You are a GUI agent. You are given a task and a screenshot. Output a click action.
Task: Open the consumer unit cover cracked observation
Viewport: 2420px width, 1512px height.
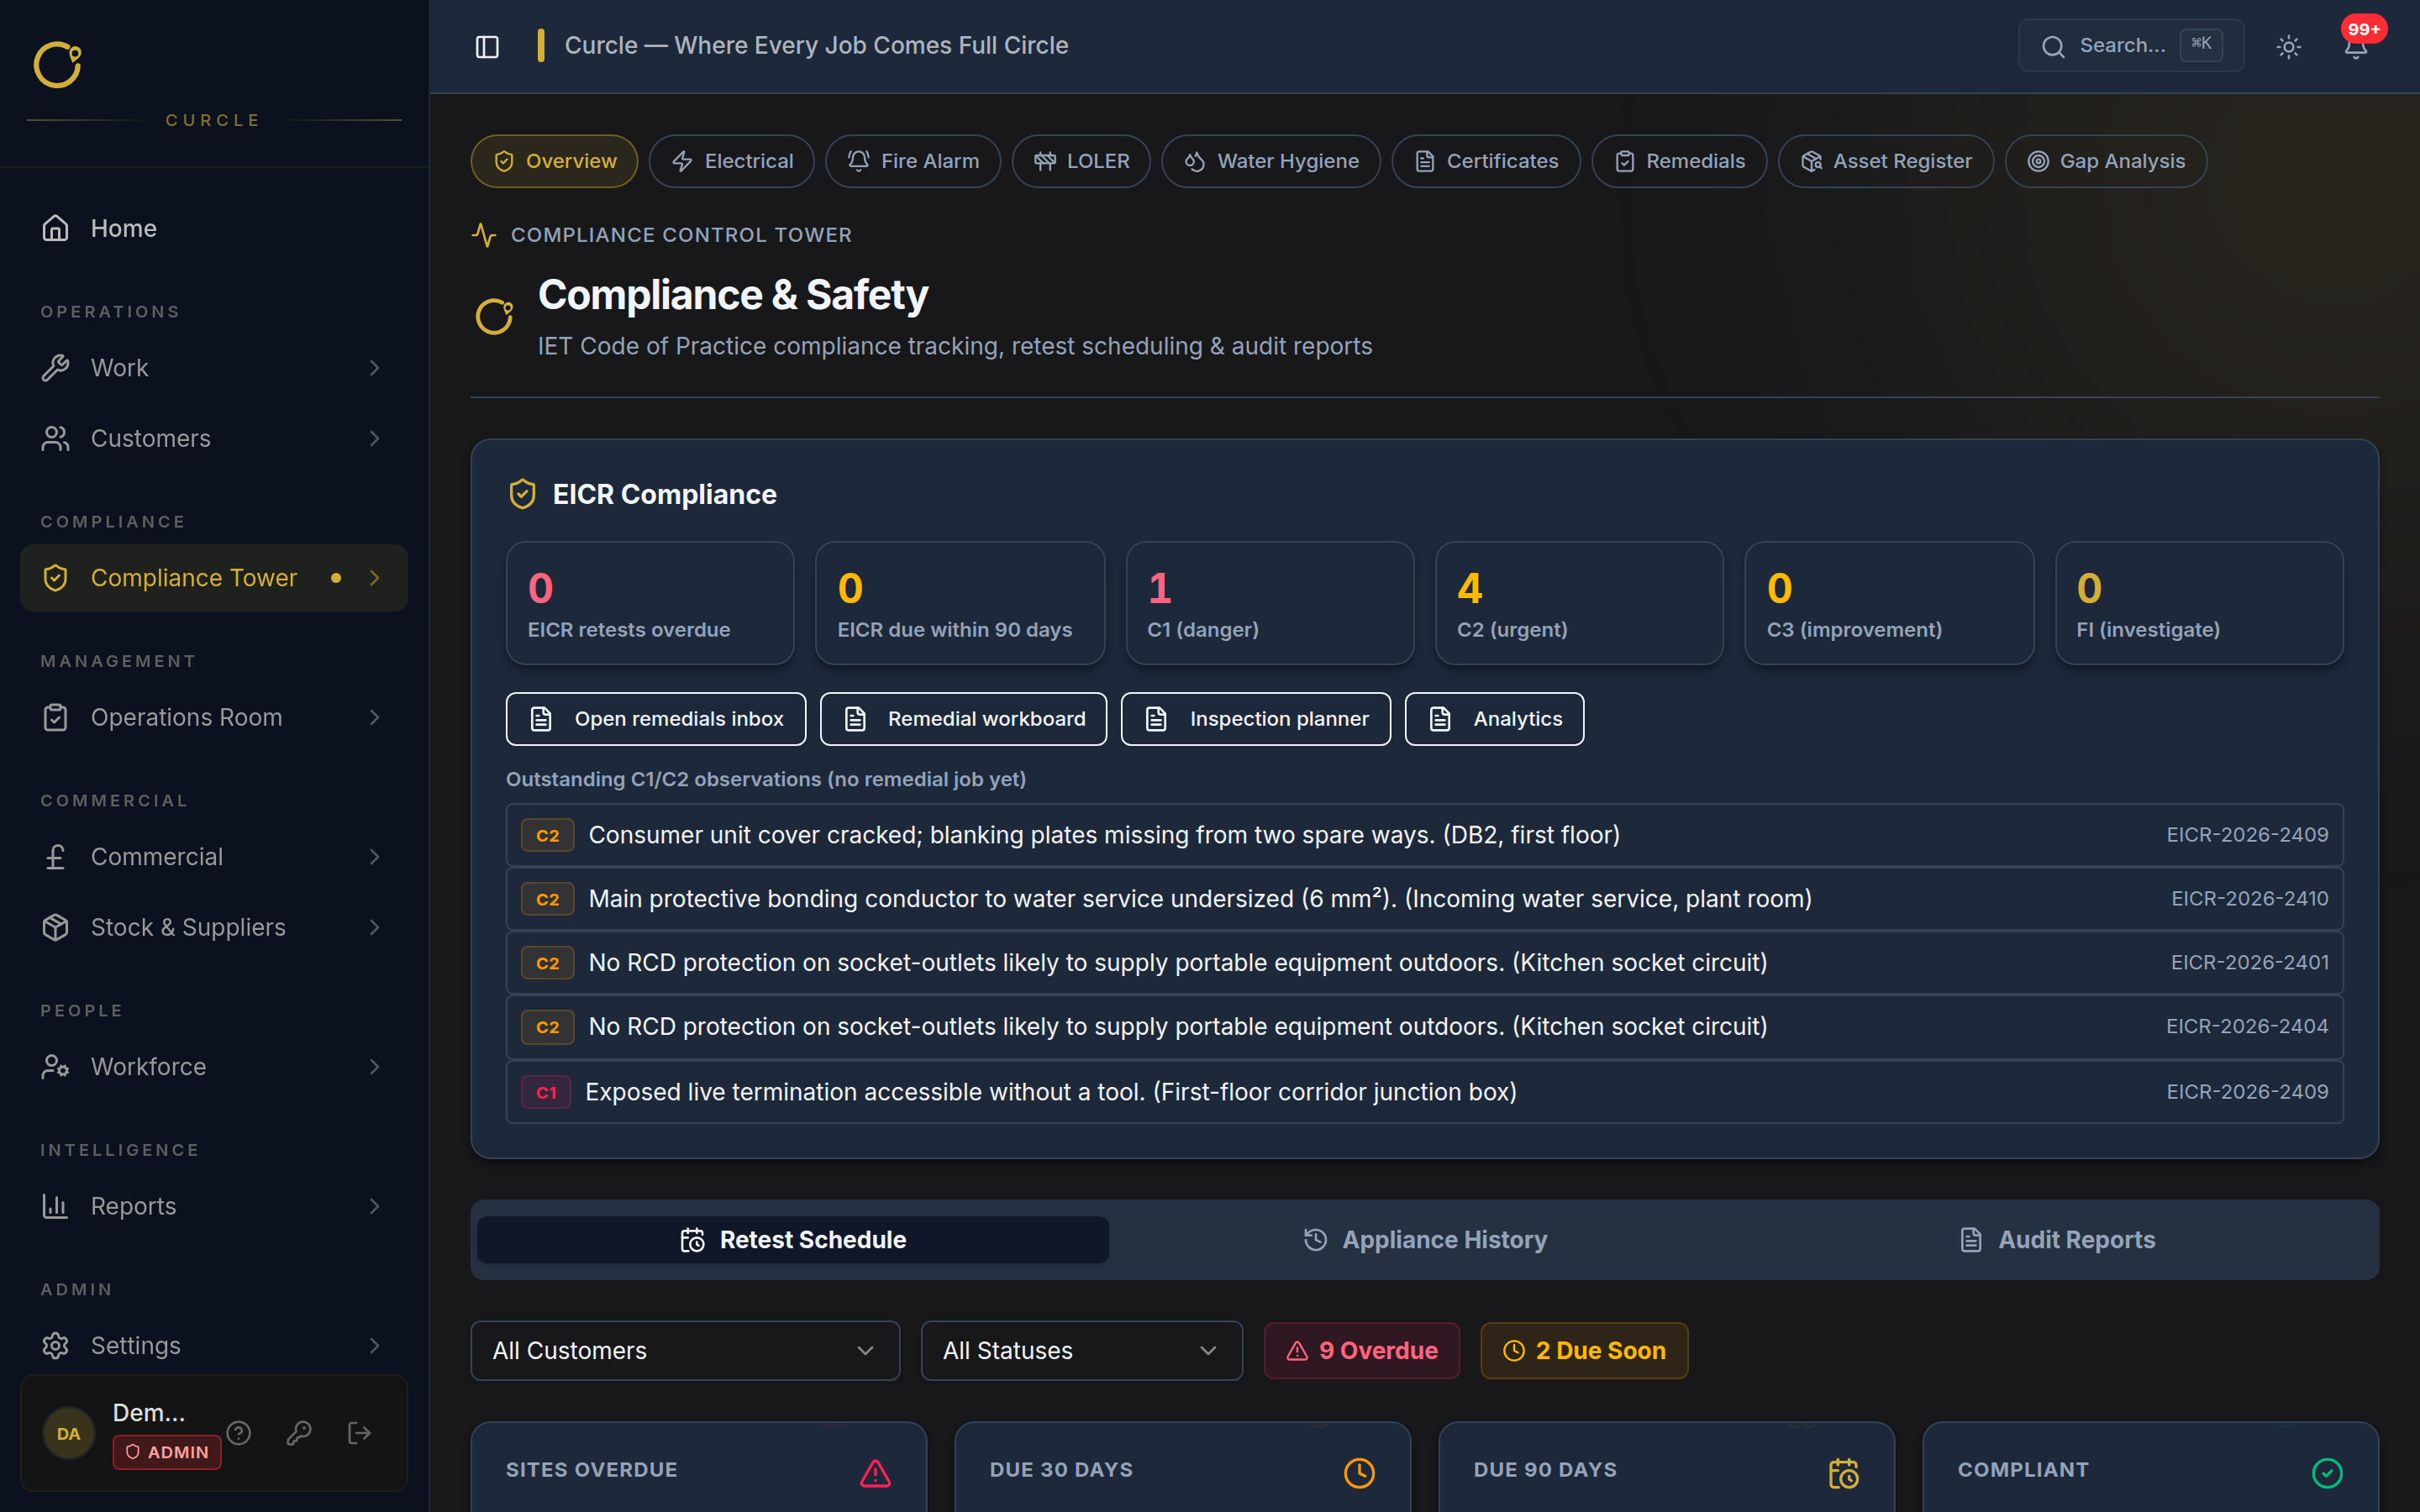(1424, 835)
